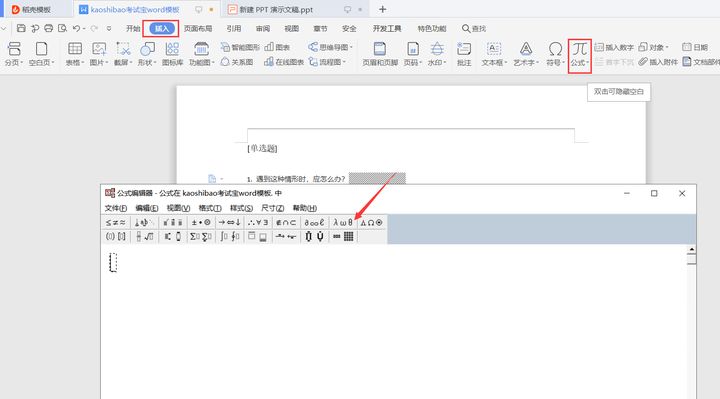The height and width of the screenshot is (399, 720).
Task: Insert a page break with 分页
Action: tap(14, 54)
